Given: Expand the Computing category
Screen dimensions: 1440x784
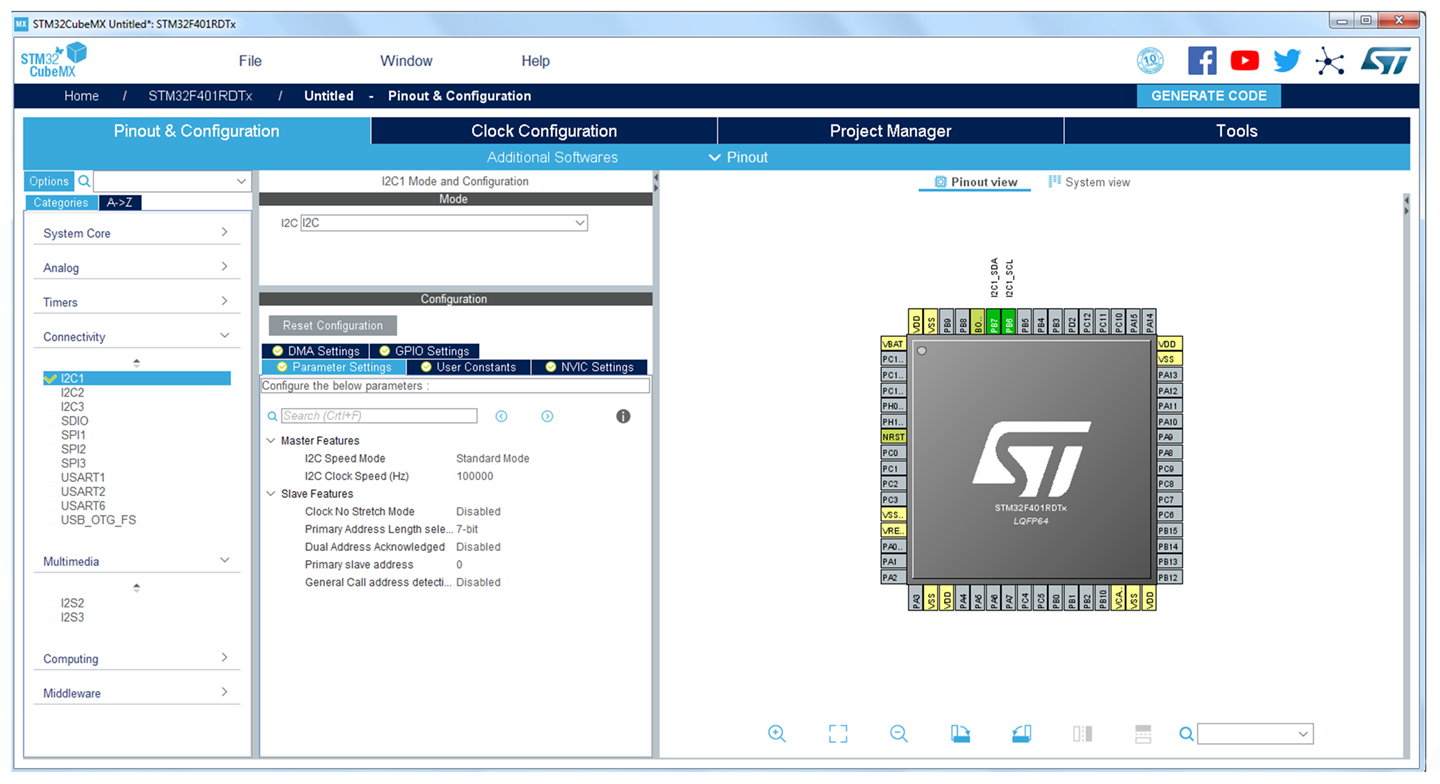Looking at the screenshot, I should pos(137,659).
